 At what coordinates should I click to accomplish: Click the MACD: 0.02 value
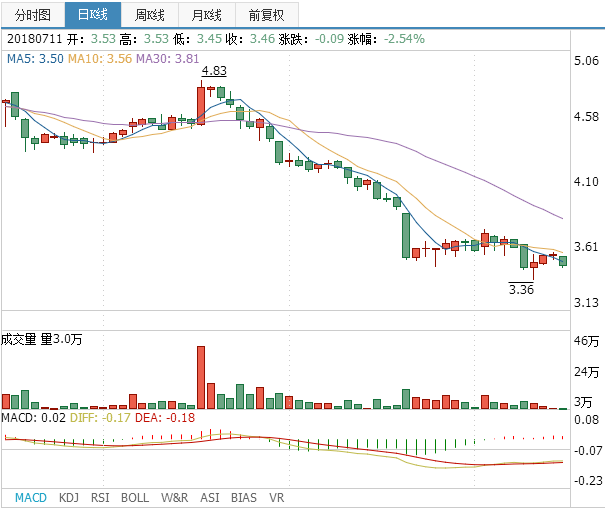34,418
